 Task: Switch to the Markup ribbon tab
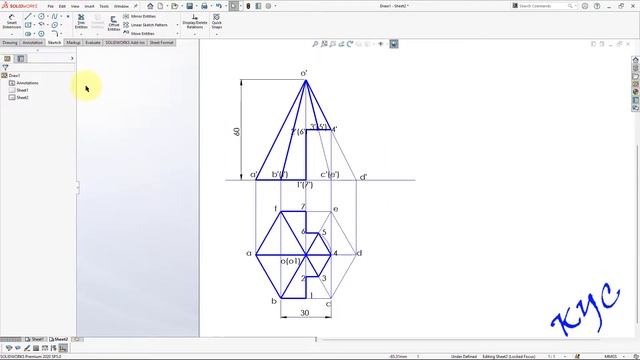(73, 42)
